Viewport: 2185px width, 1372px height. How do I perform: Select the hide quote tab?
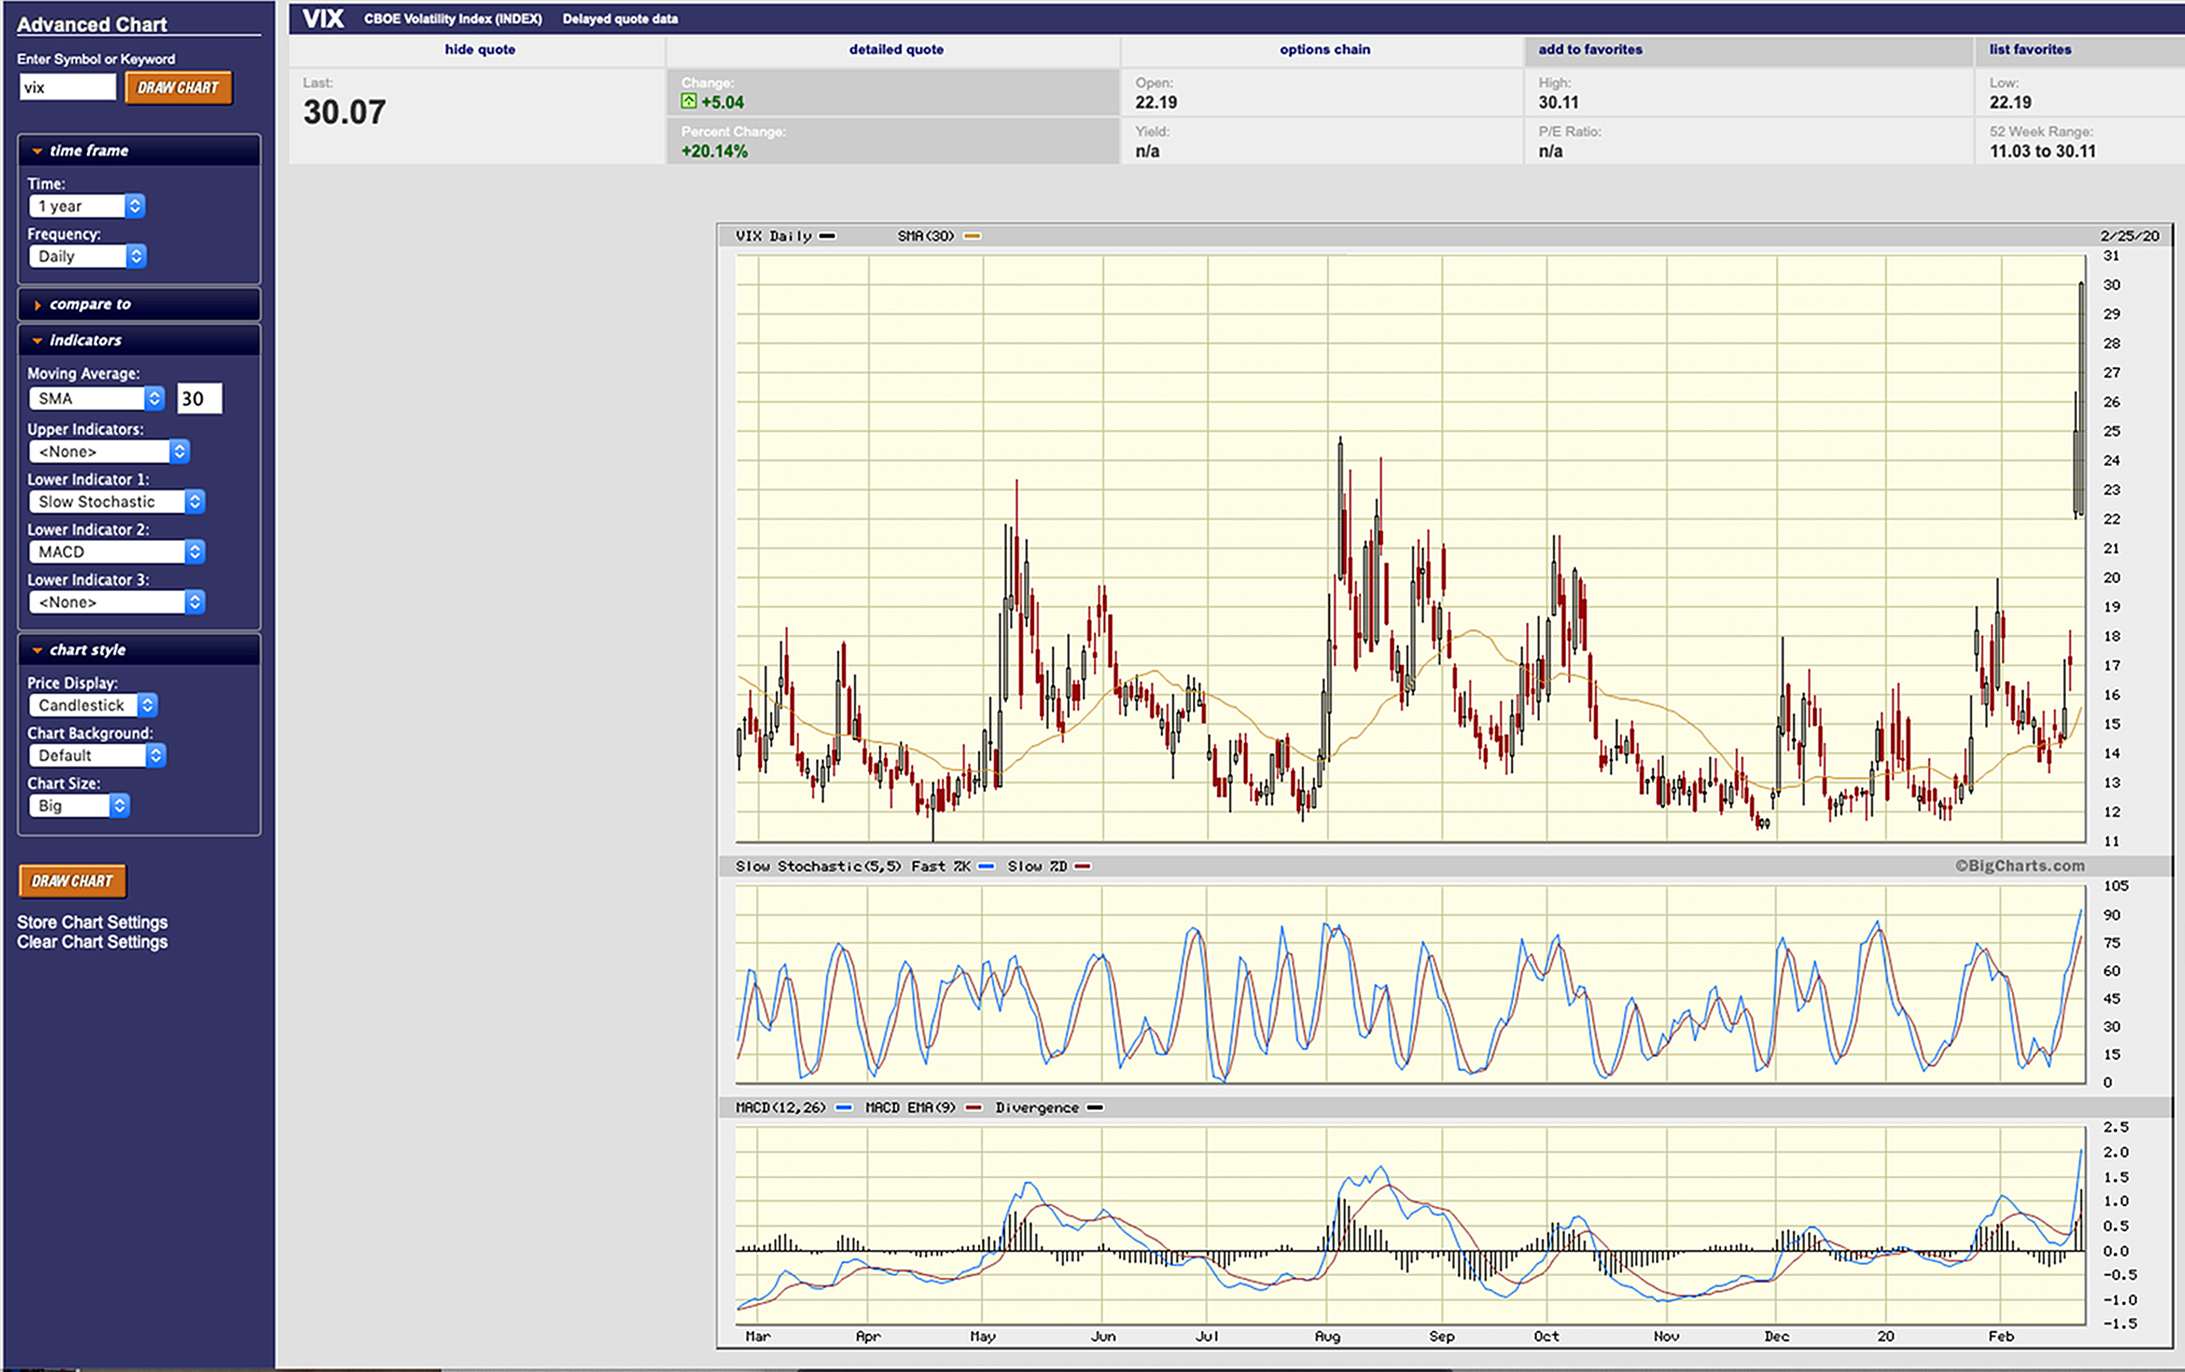(x=480, y=49)
